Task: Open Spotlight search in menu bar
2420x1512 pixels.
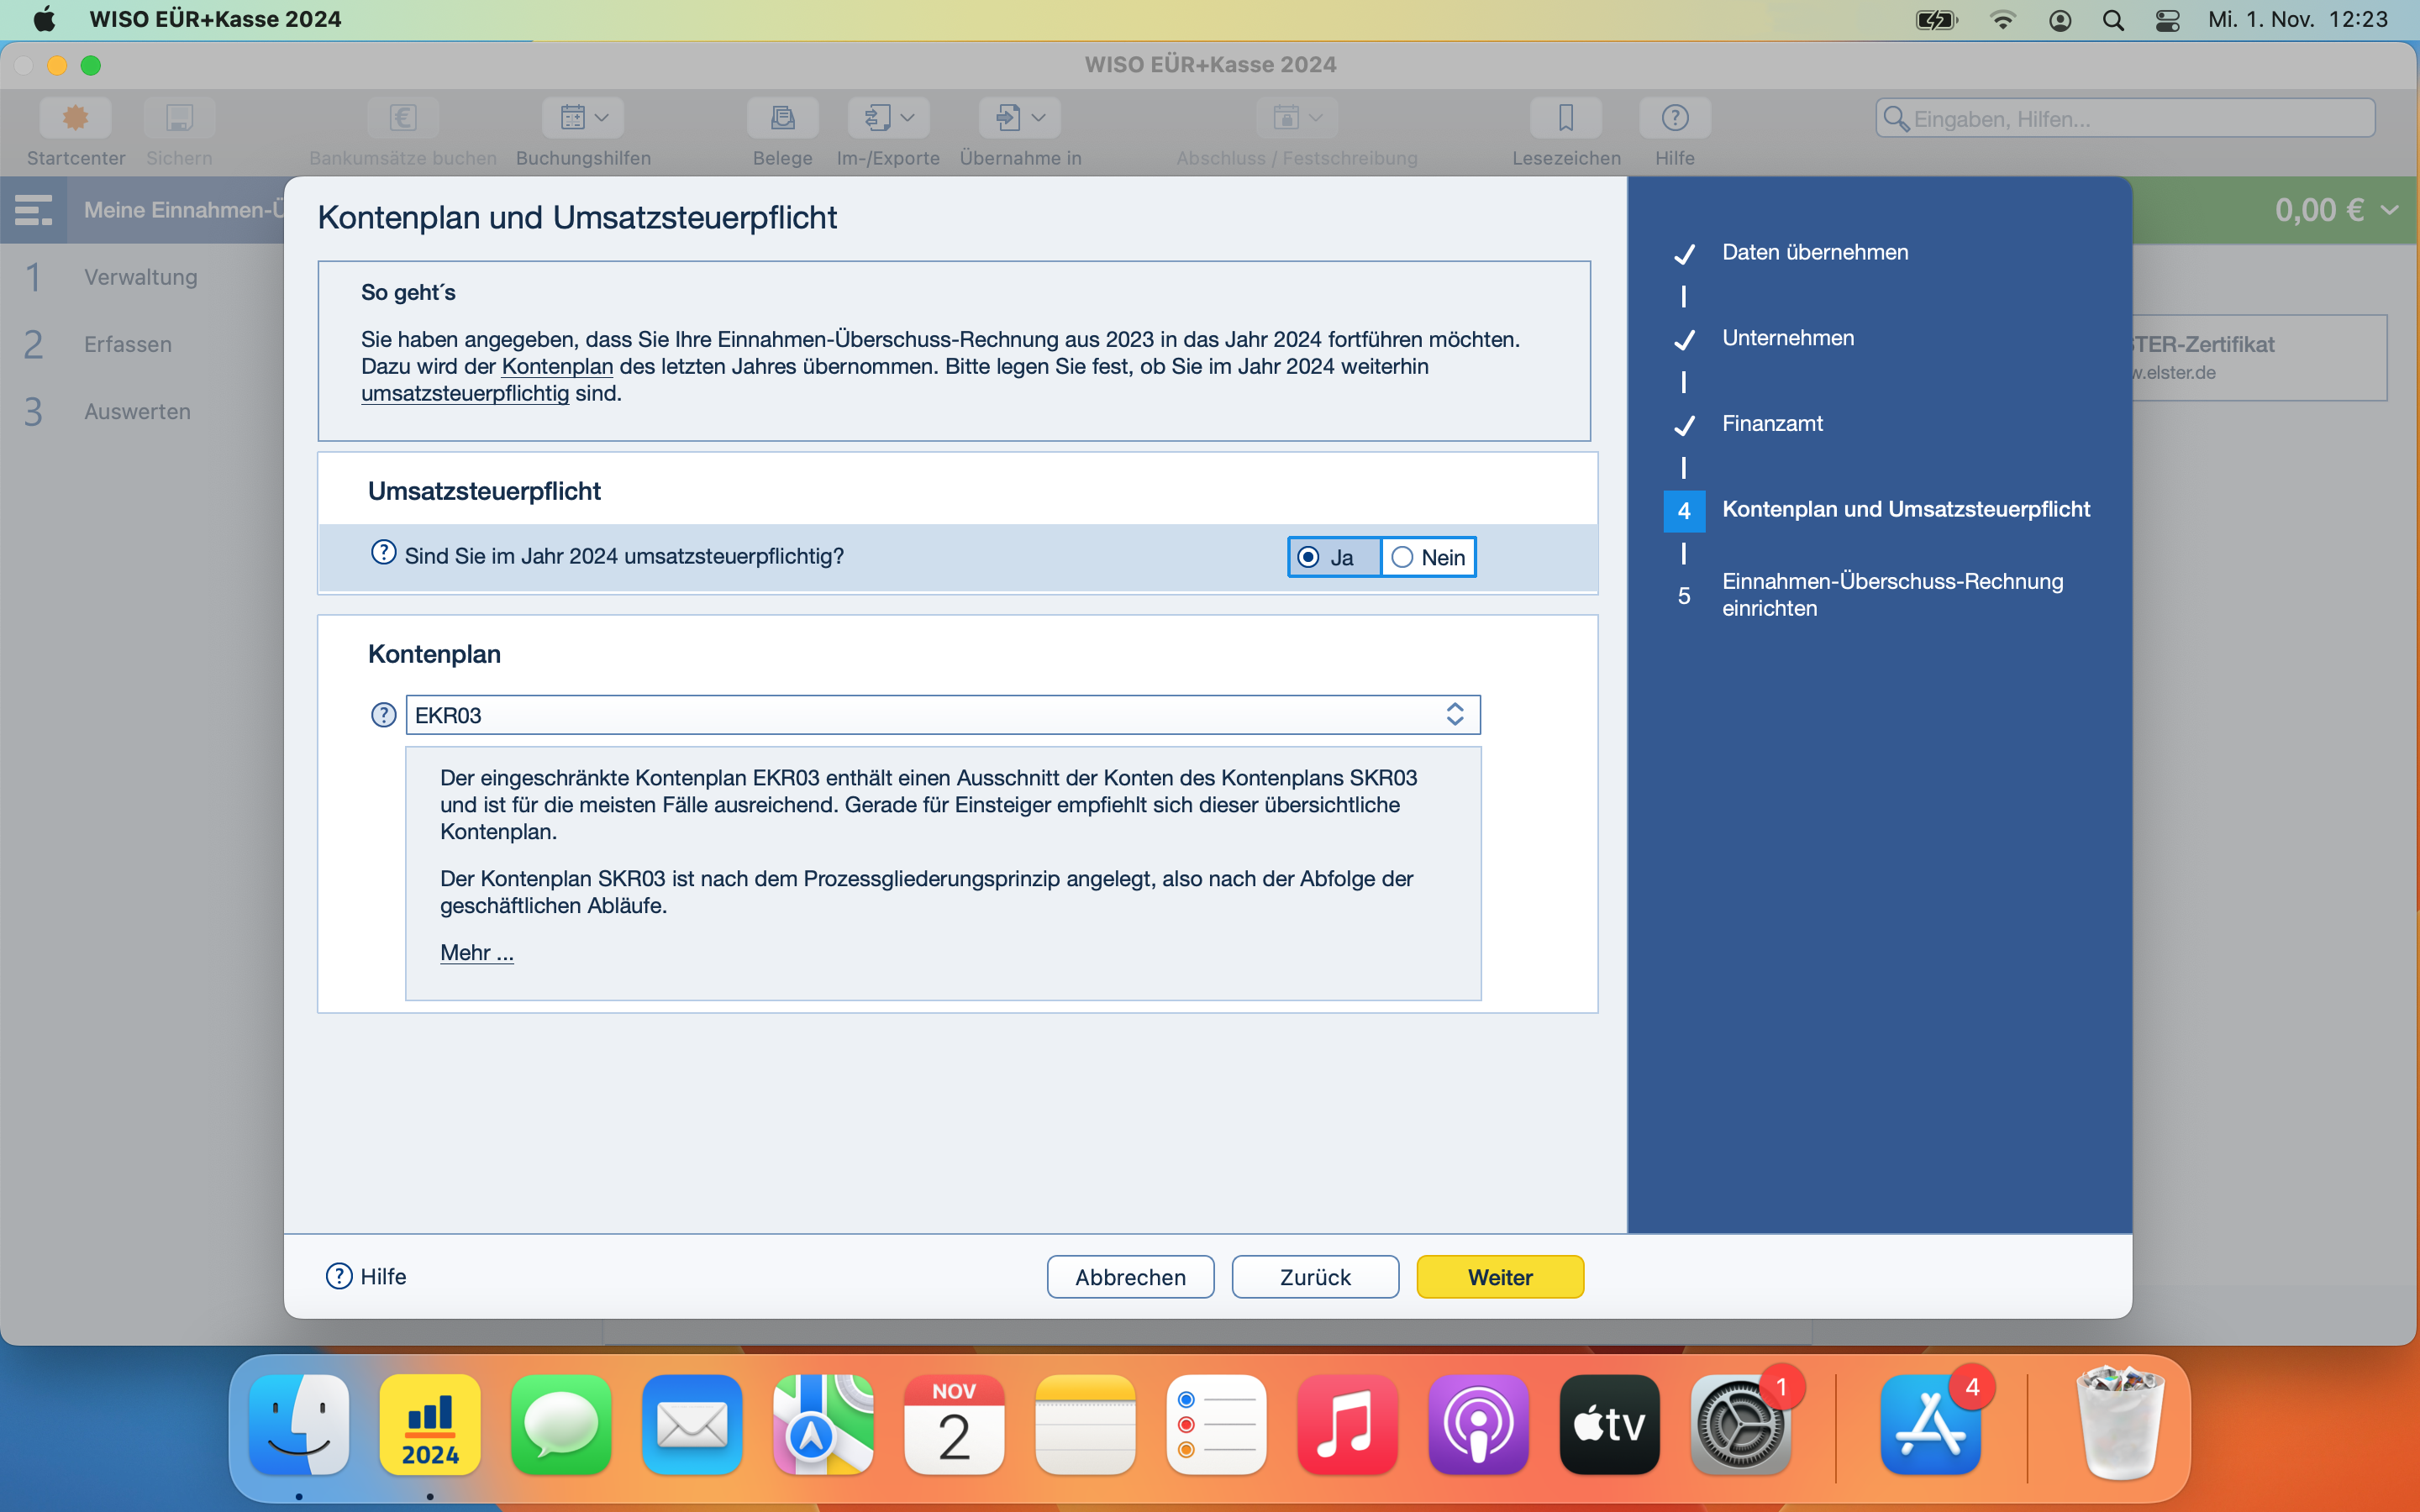Action: 2113,20
